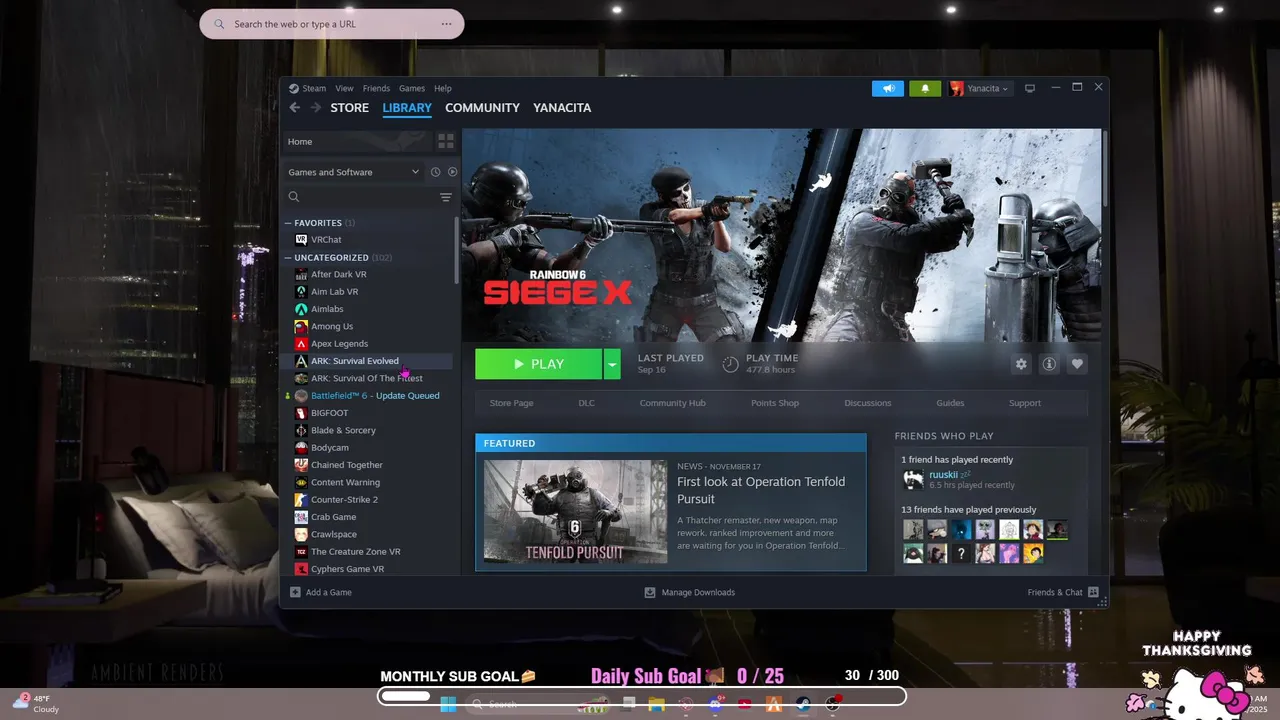Switch to the STORE tab
Screen dimensions: 1280x720
[350, 108]
